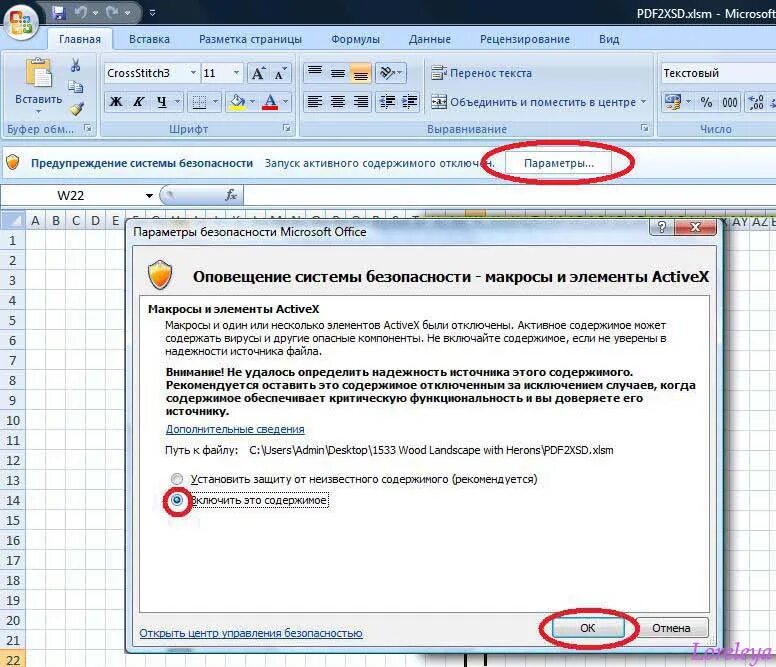Apply red font color A

270,102
